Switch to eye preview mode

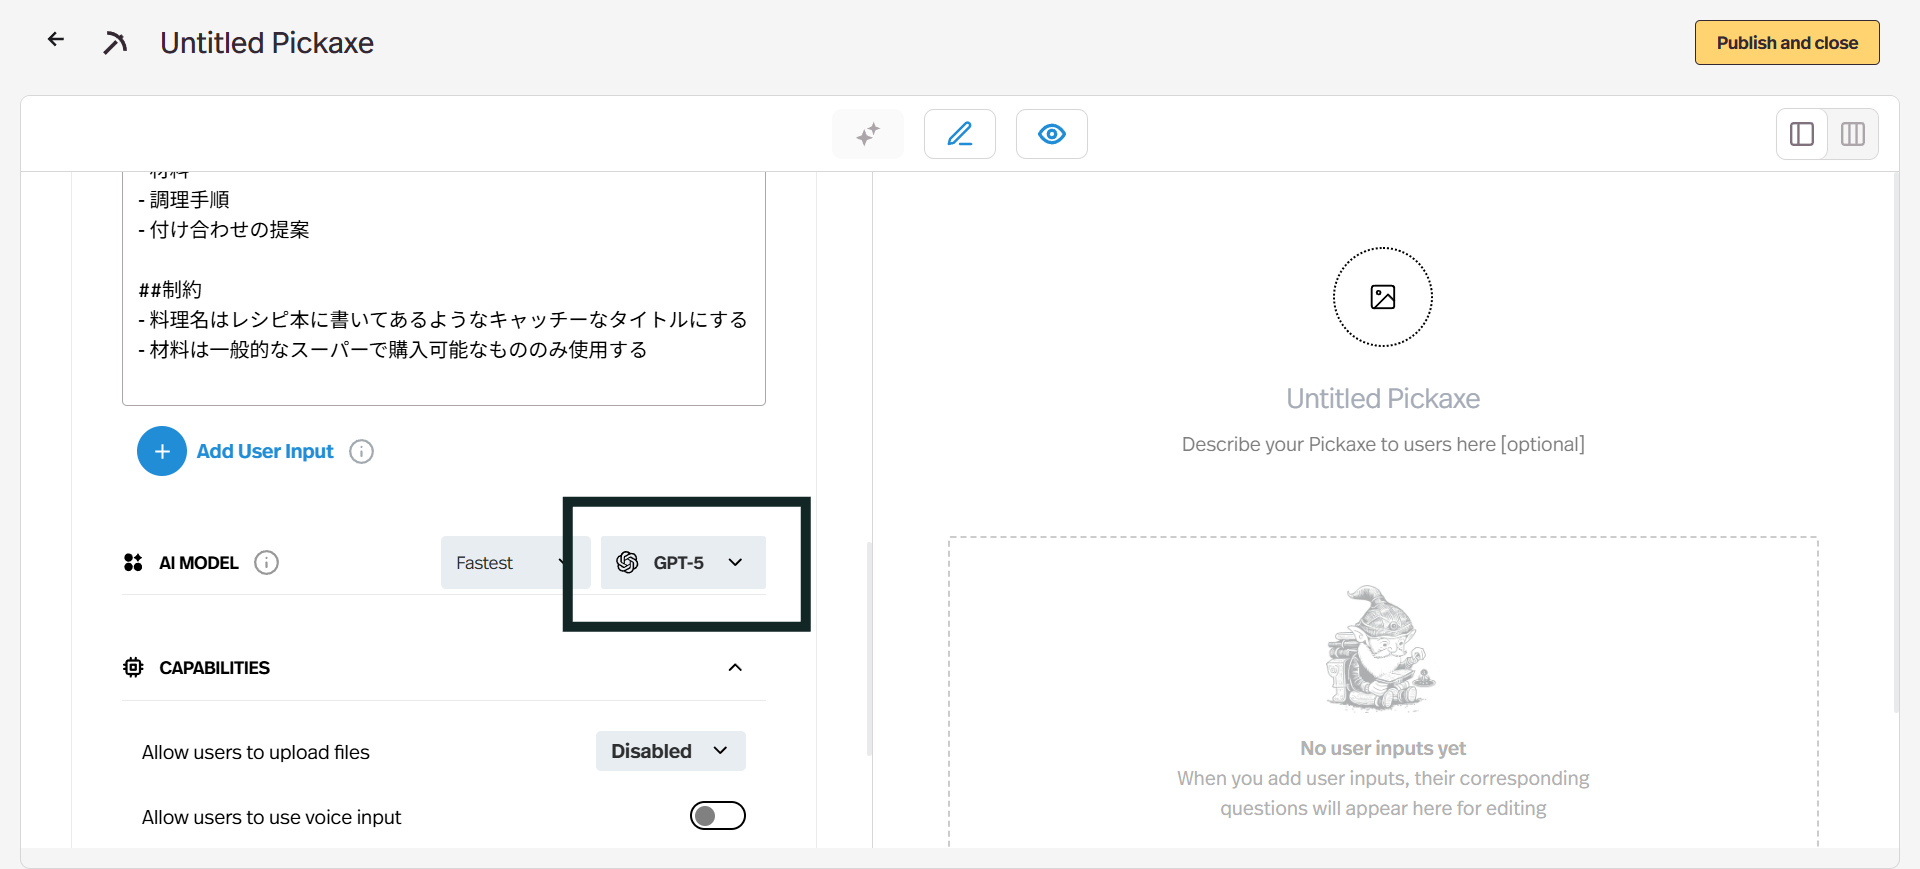(1051, 134)
